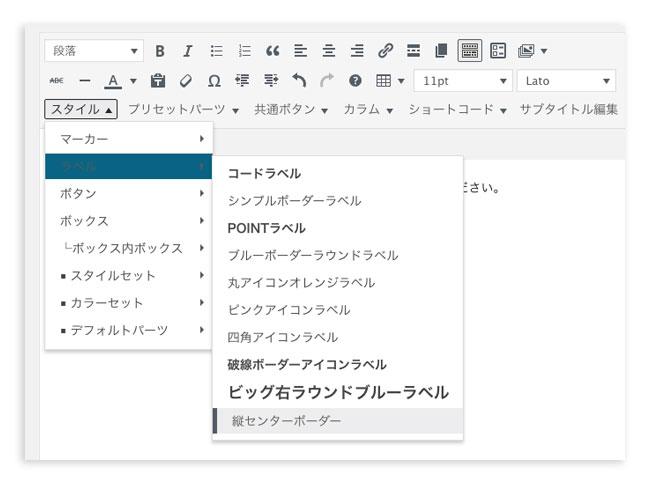Open the ショートコード dropdown
650x485 pixels.
(457, 109)
